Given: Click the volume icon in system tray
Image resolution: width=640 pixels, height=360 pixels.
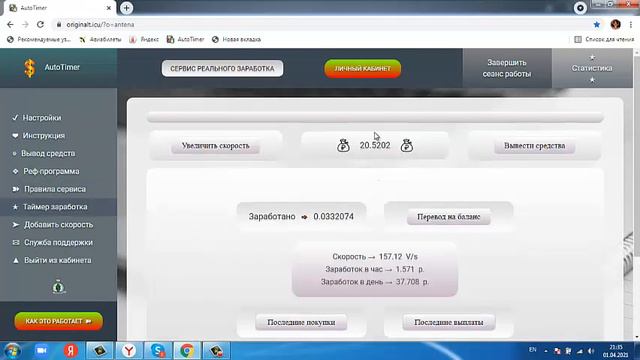Looking at the screenshot, I should 591,351.
